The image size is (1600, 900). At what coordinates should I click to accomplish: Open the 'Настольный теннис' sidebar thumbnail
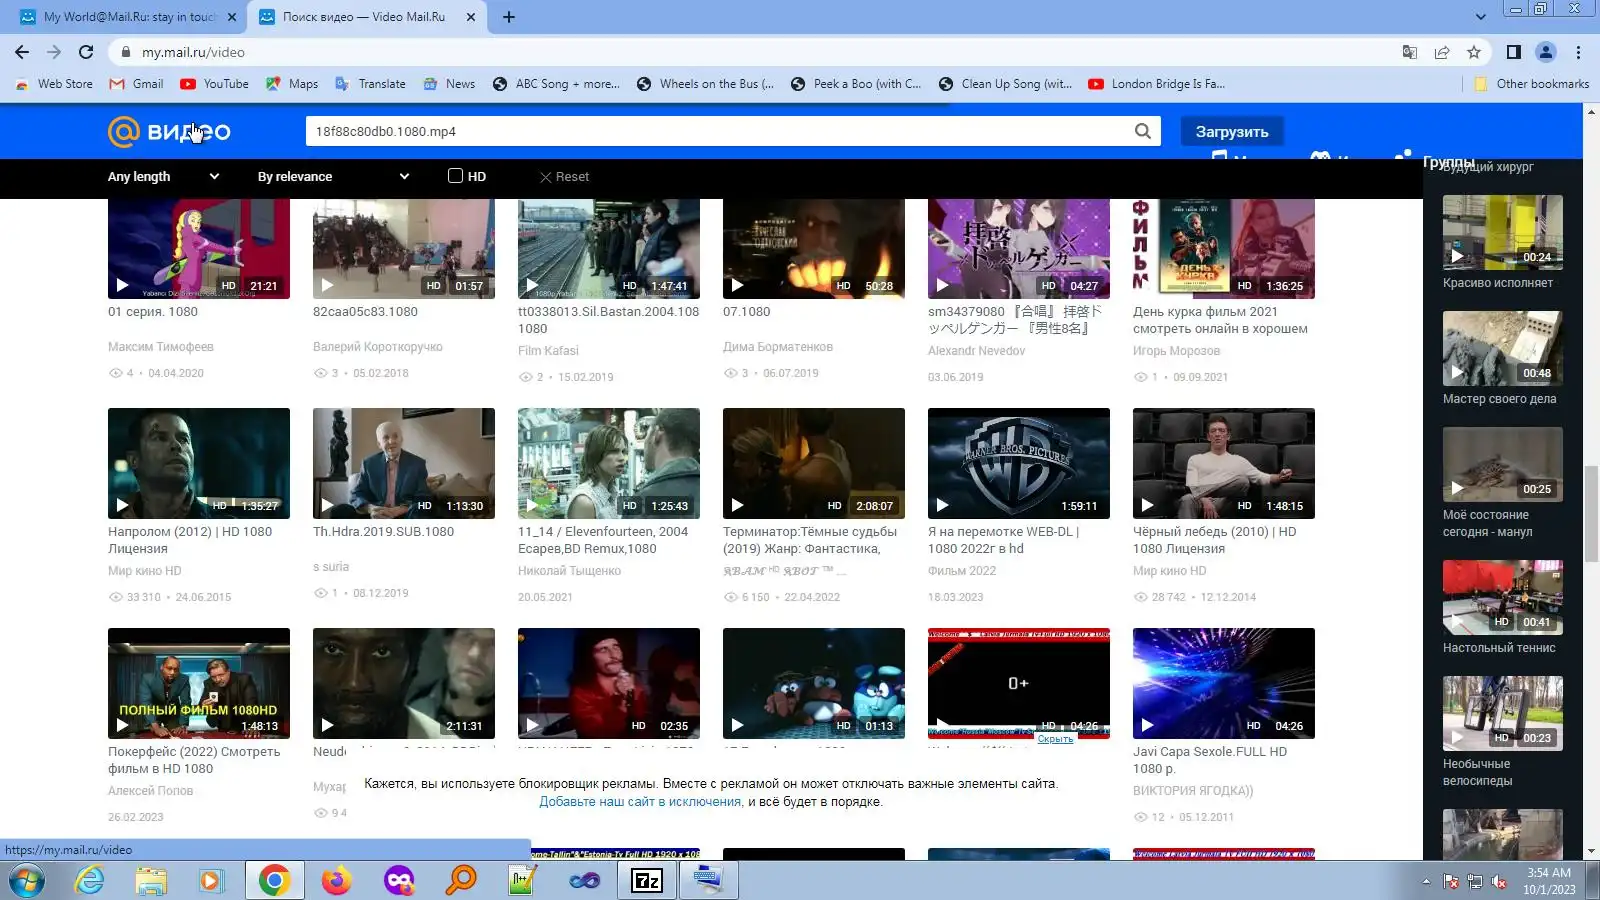[1503, 597]
